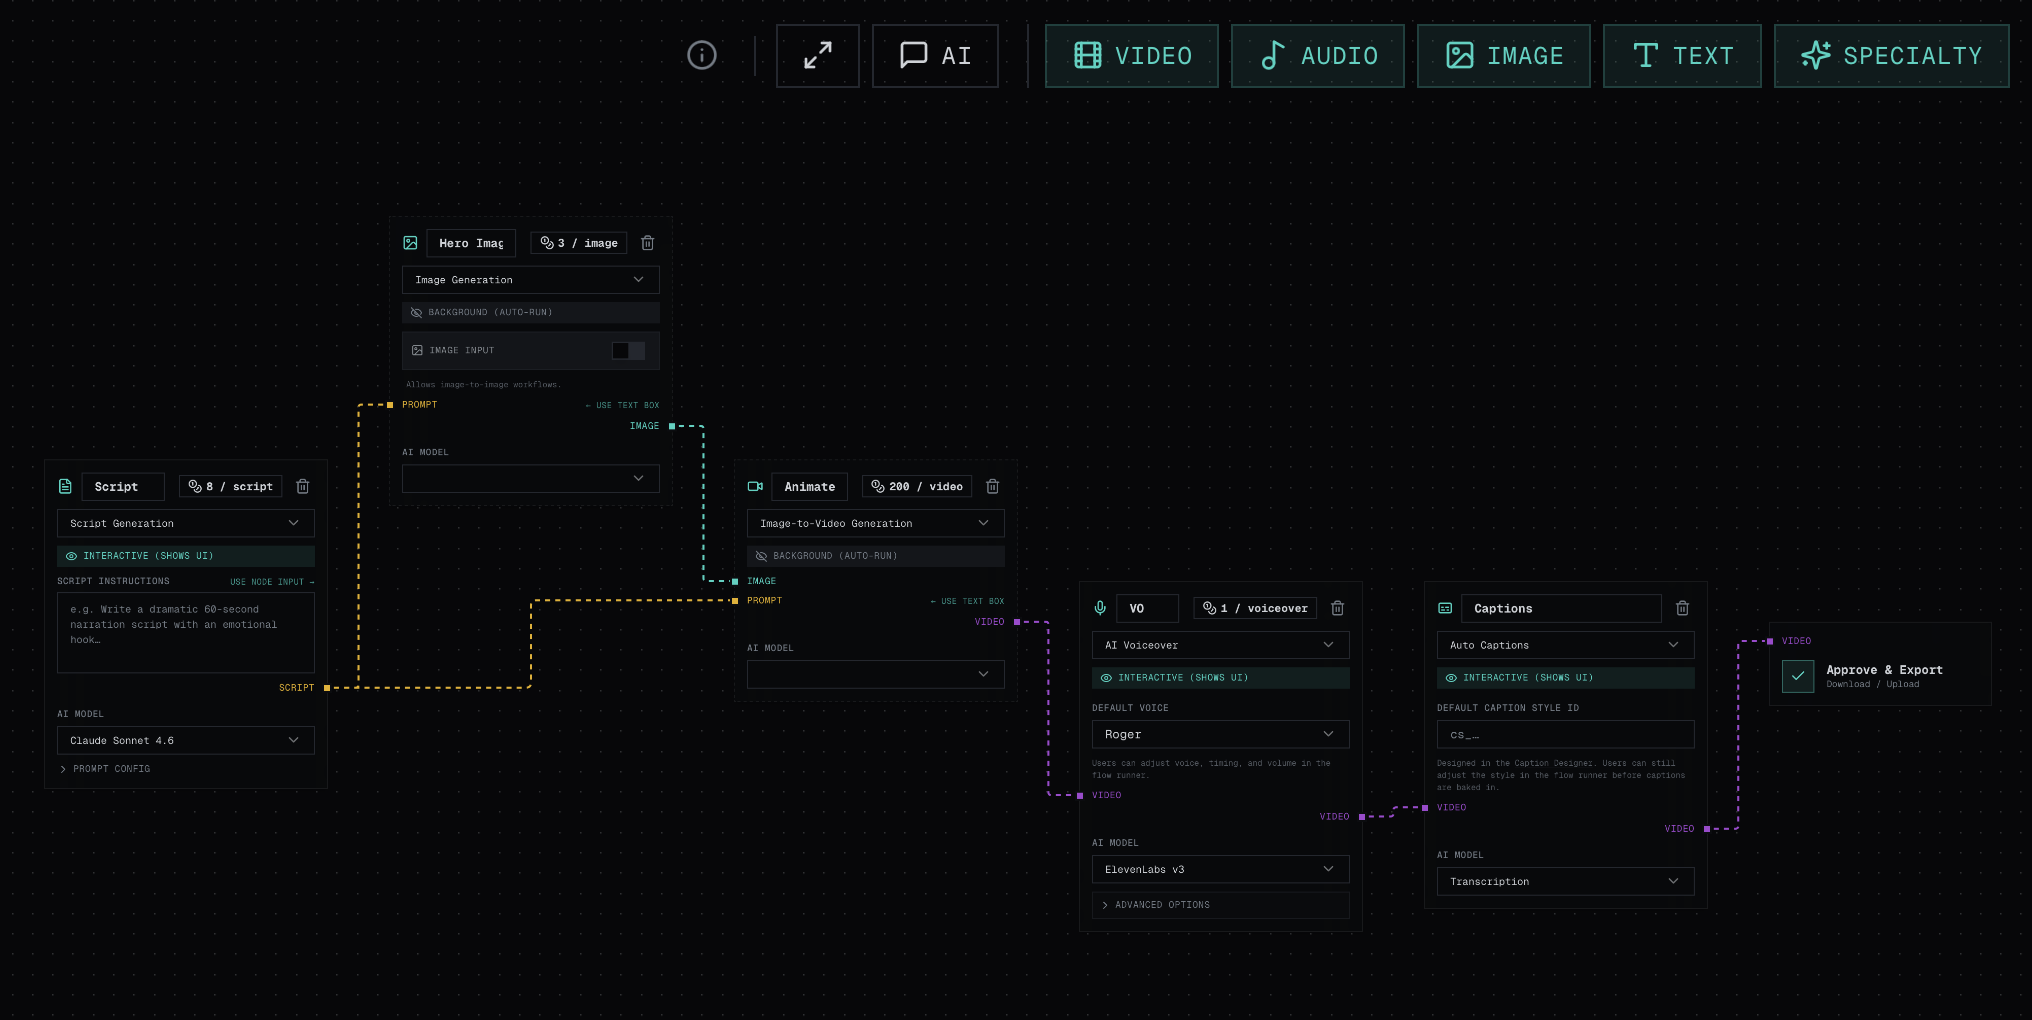2032x1020 pixels.
Task: Delete the Hero Image node
Action: (648, 243)
